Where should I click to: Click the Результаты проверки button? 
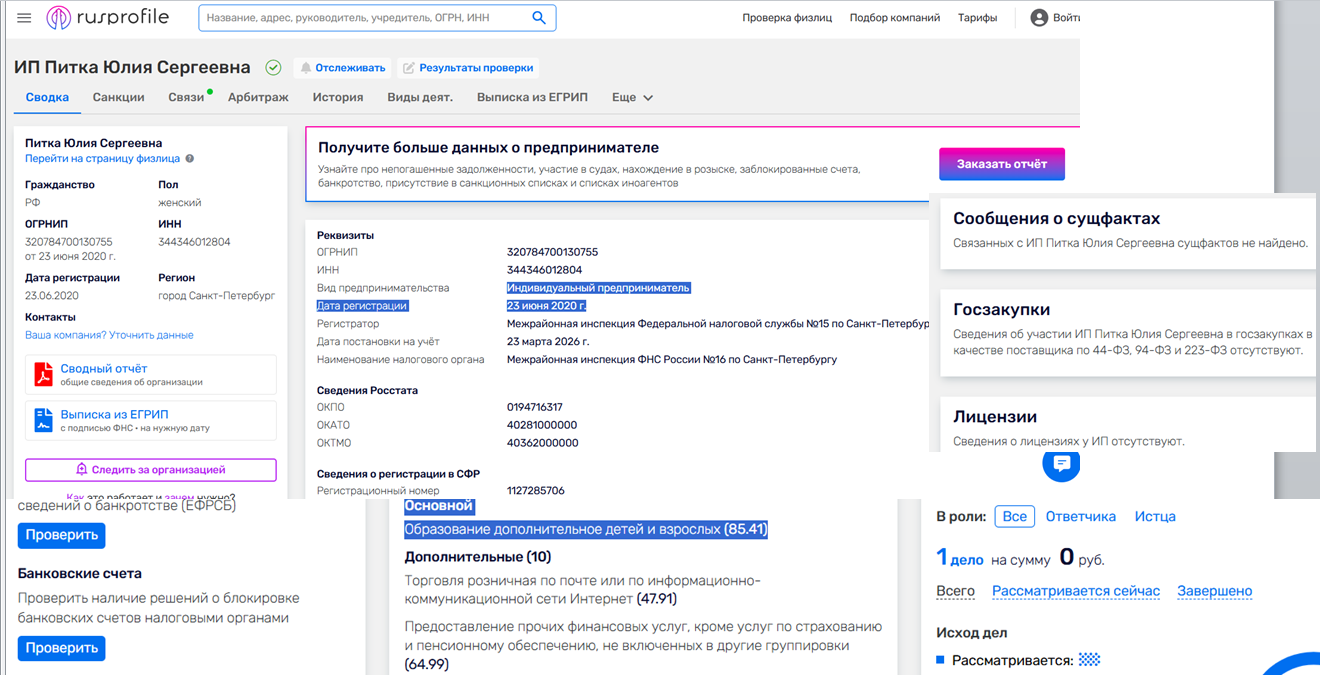[x=468, y=68]
